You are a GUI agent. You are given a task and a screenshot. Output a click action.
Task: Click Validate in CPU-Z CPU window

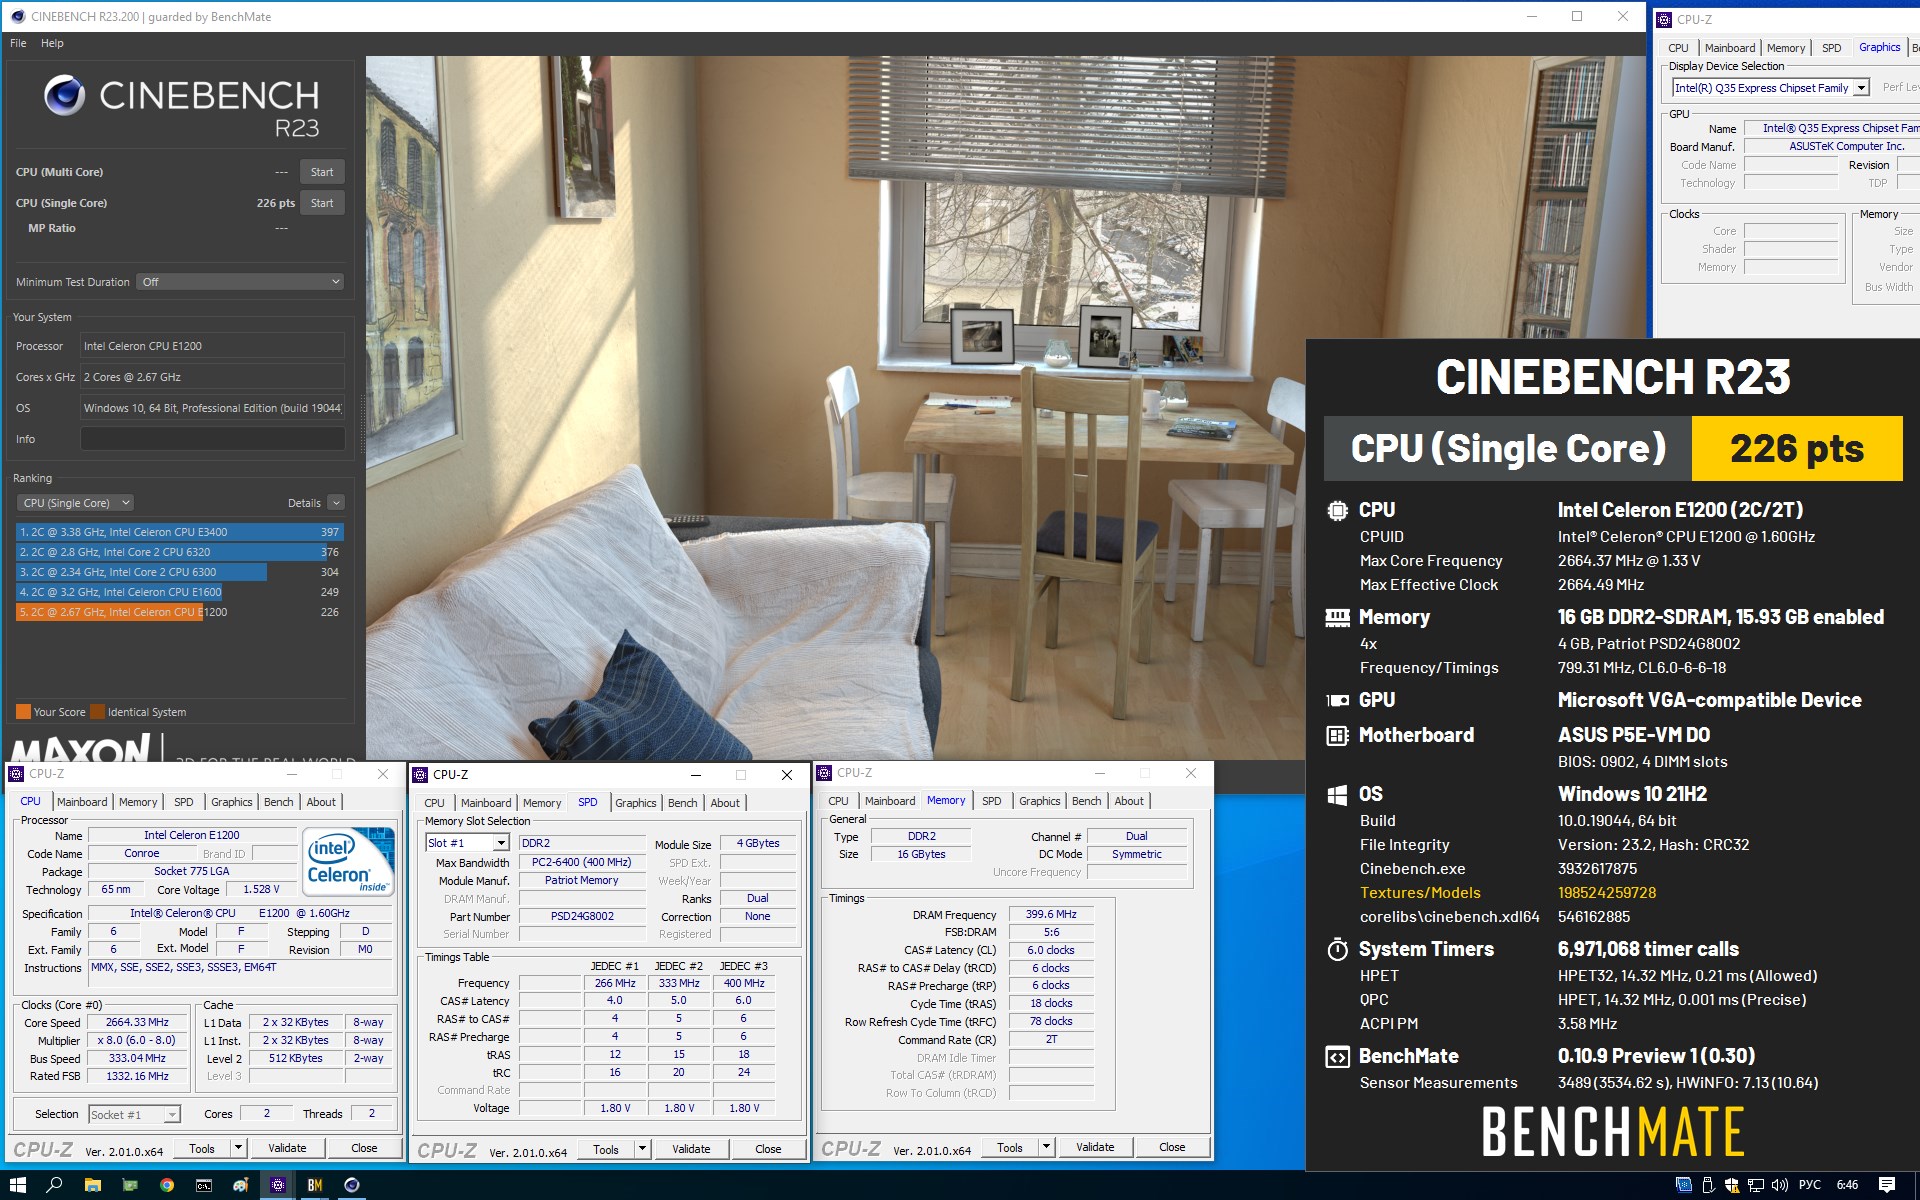click(287, 1148)
